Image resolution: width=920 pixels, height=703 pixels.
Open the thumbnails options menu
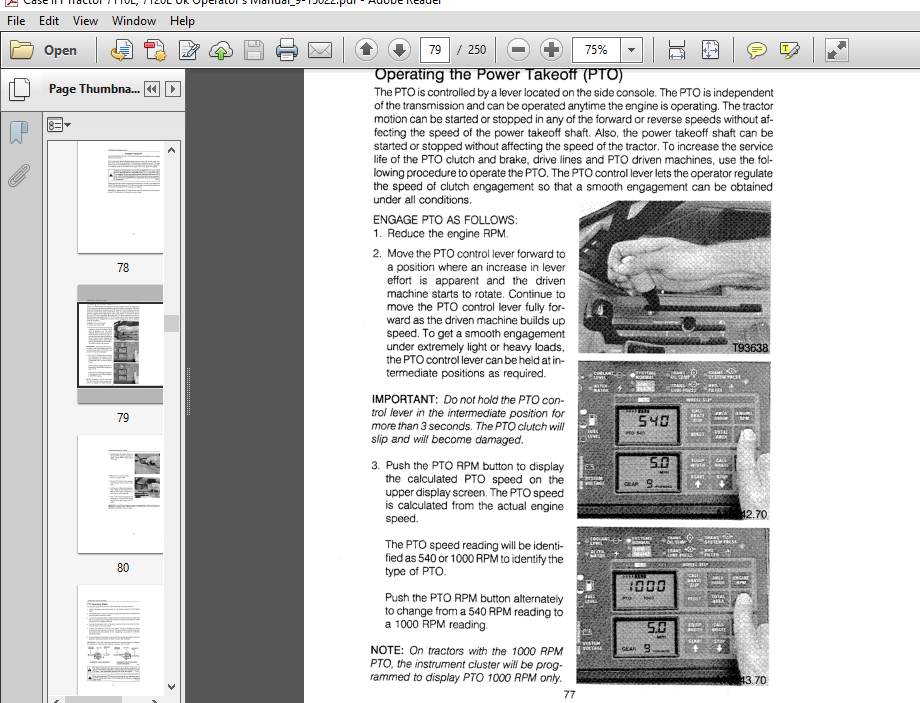pyautogui.click(x=59, y=125)
